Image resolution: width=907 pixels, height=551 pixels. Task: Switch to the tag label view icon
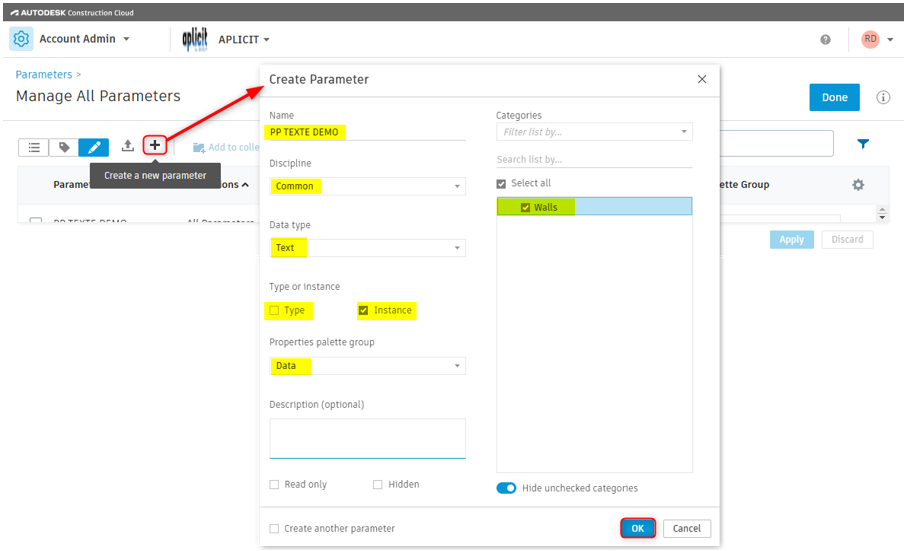[x=64, y=147]
